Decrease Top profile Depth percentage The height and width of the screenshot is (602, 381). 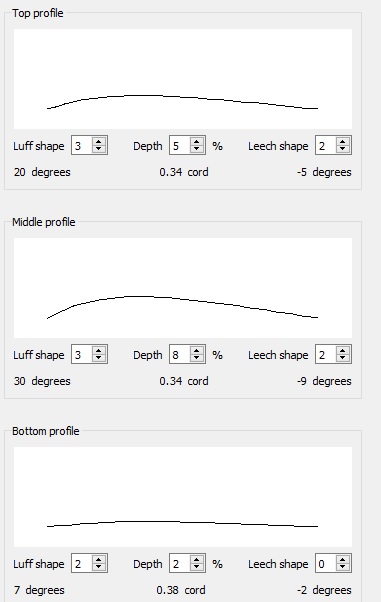click(197, 149)
